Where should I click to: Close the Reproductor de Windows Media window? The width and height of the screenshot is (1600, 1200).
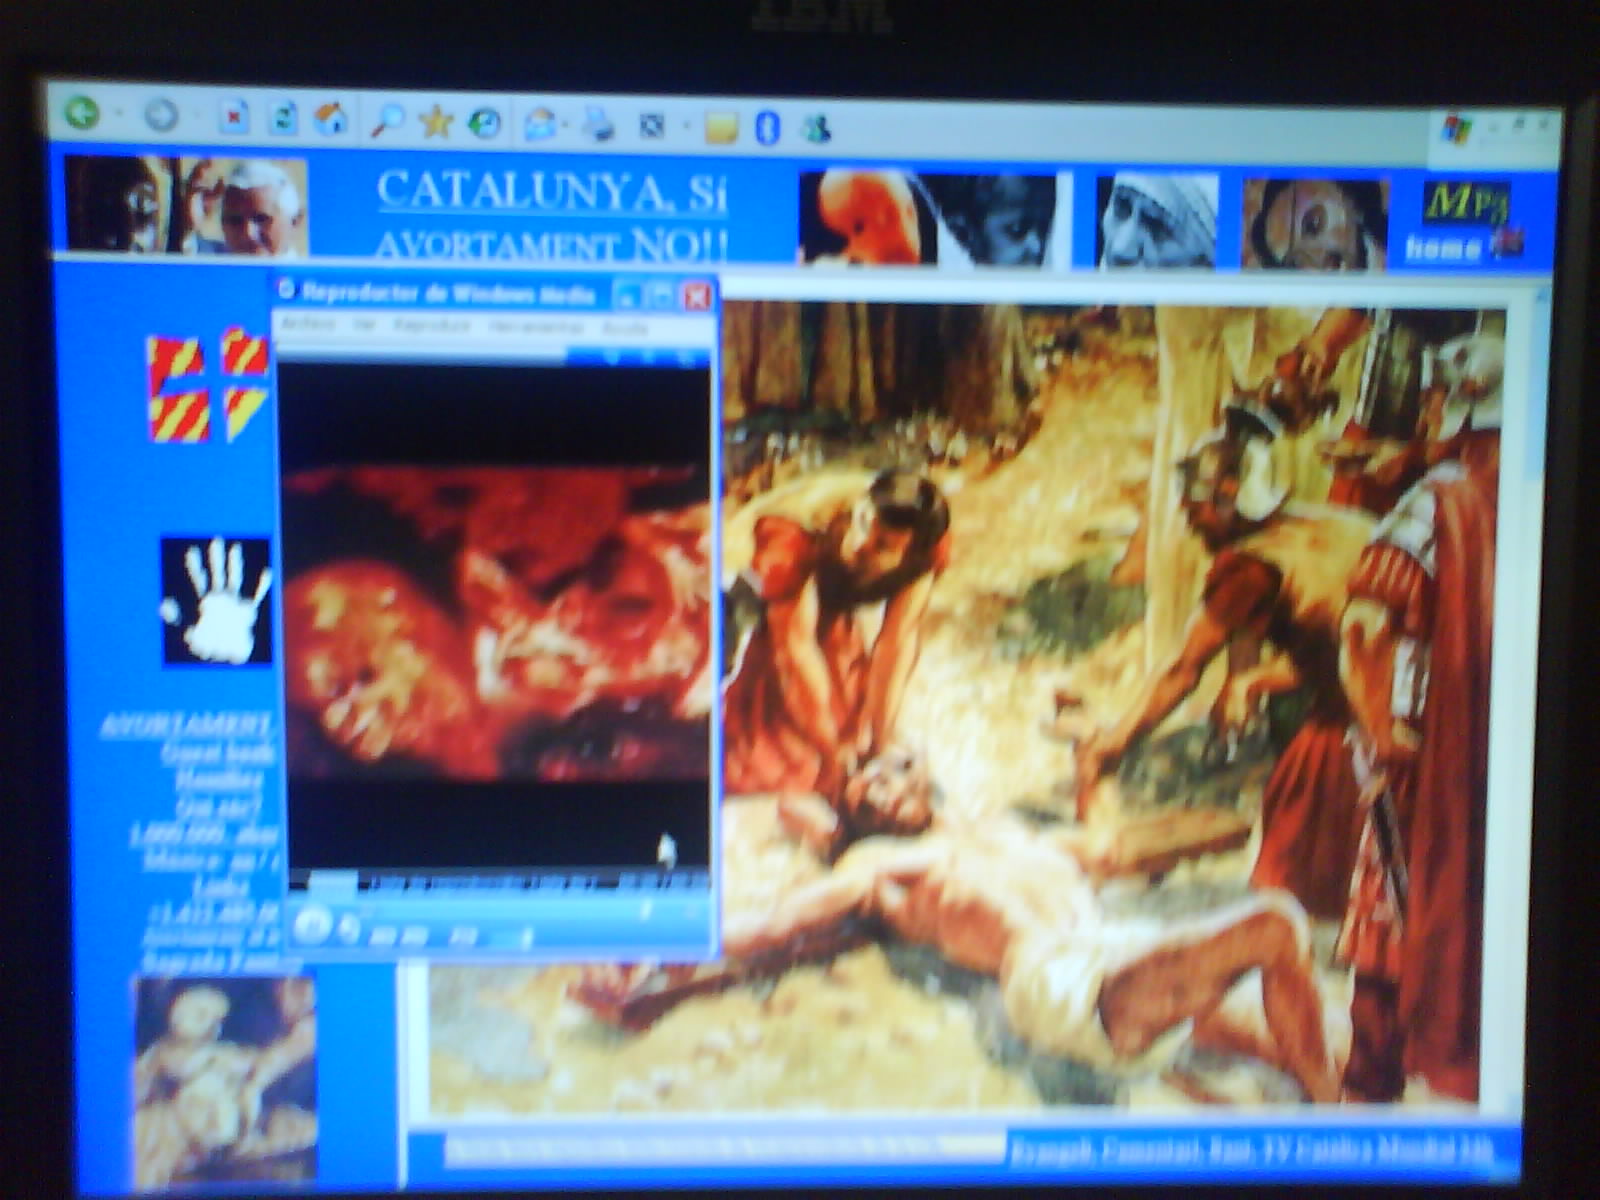pyautogui.click(x=697, y=295)
